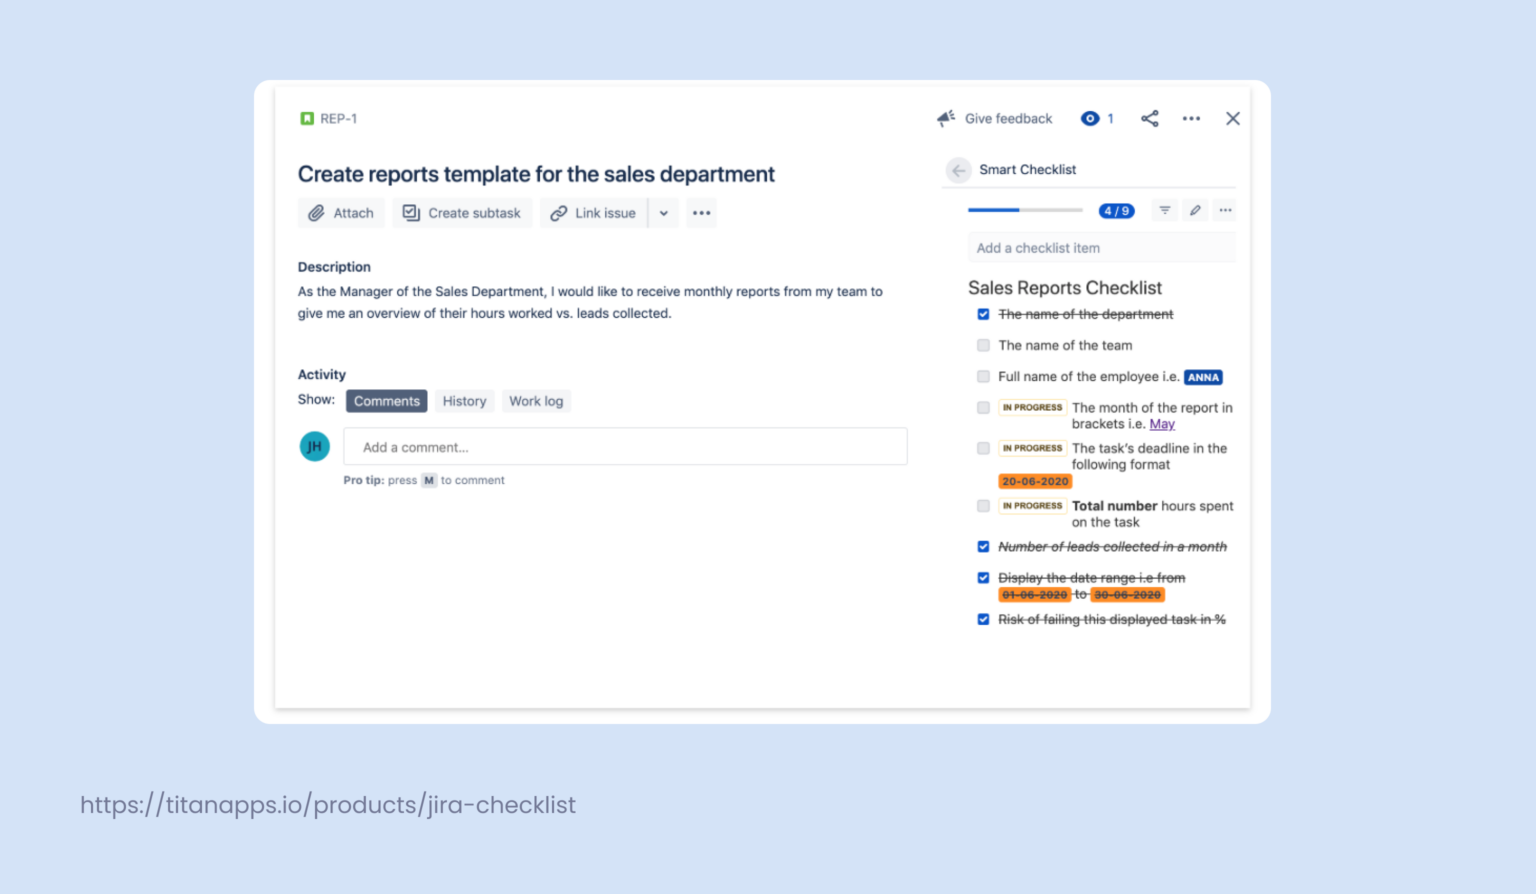Open the header ellipsis menu

(1190, 118)
